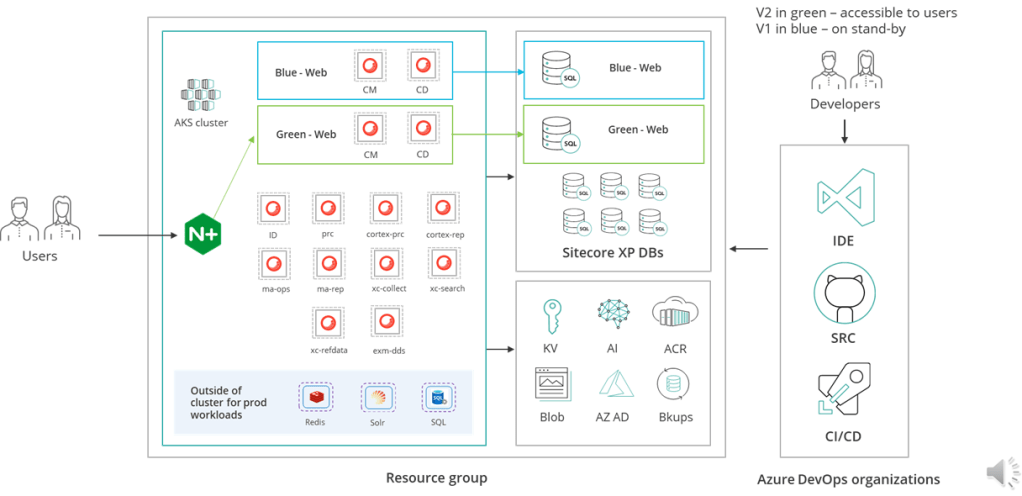Click the CM pod in Blue - Web
This screenshot has width=1022, height=496.
[x=370, y=66]
